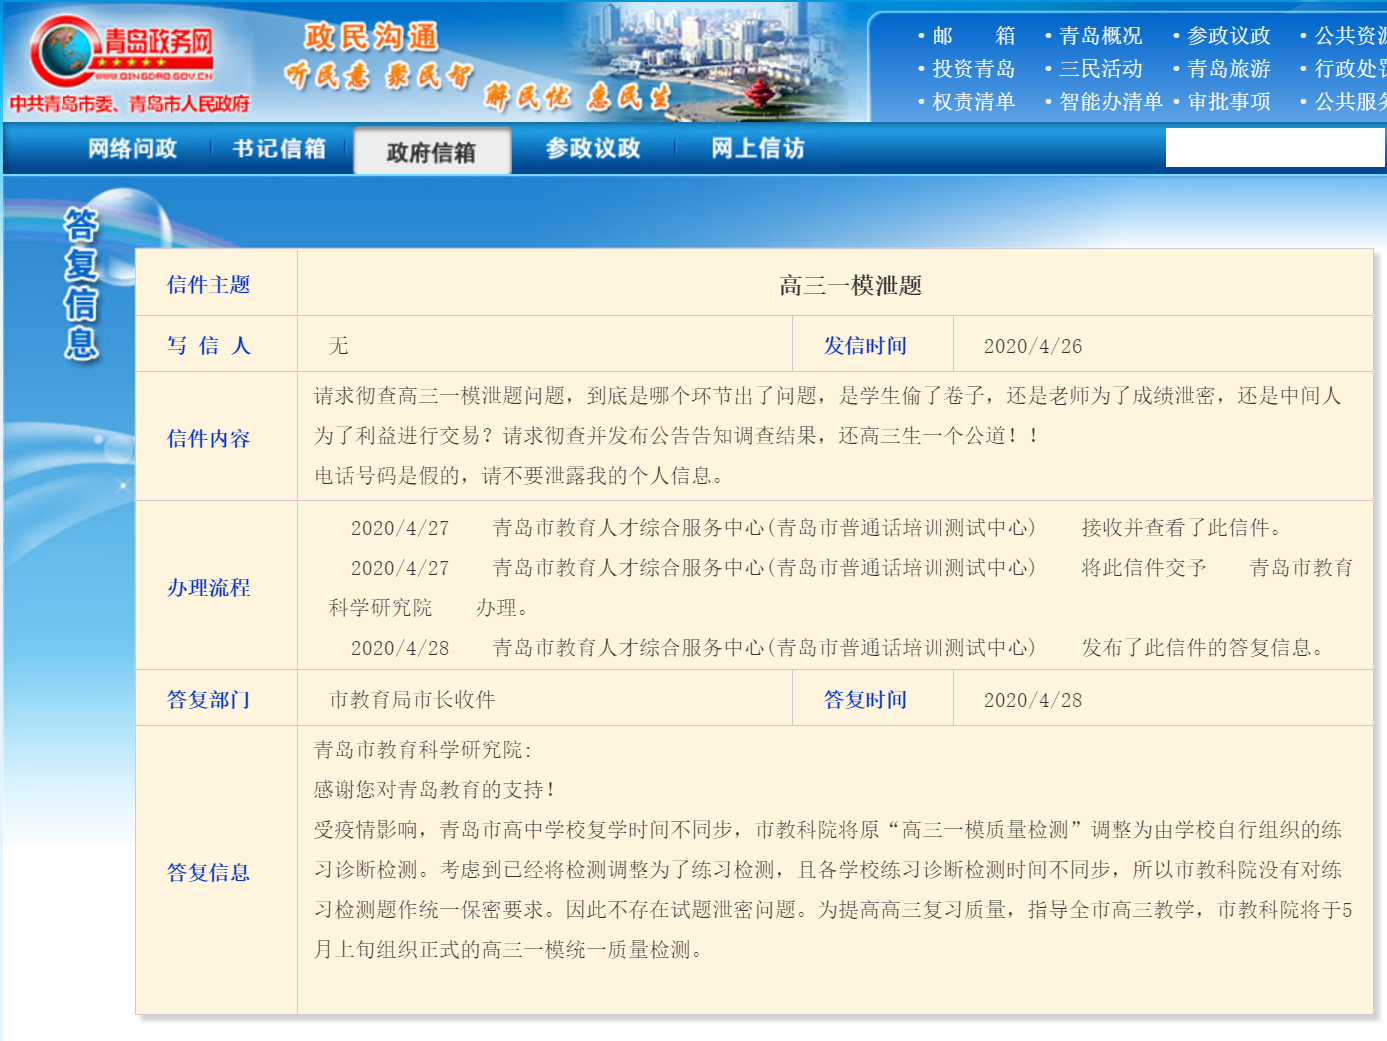Open the 青岛概况 link
Screen dimensions: 1387x1041
tap(1101, 36)
